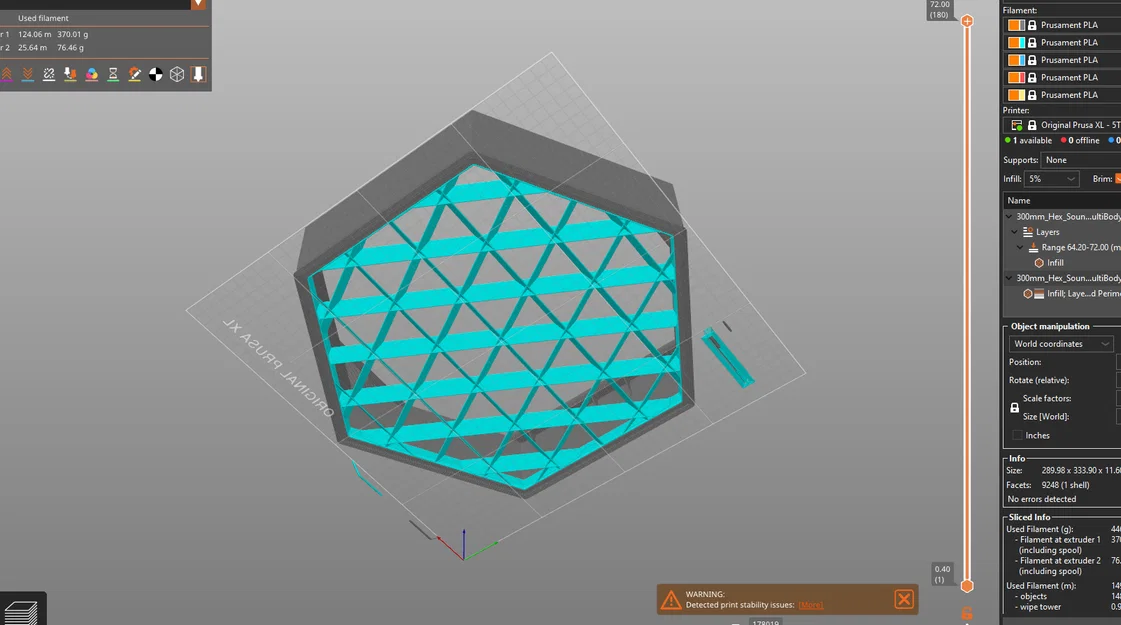Screen dimensions: 1121x625
Task: Open the Infill 5% dropdown
Action: [1050, 178]
